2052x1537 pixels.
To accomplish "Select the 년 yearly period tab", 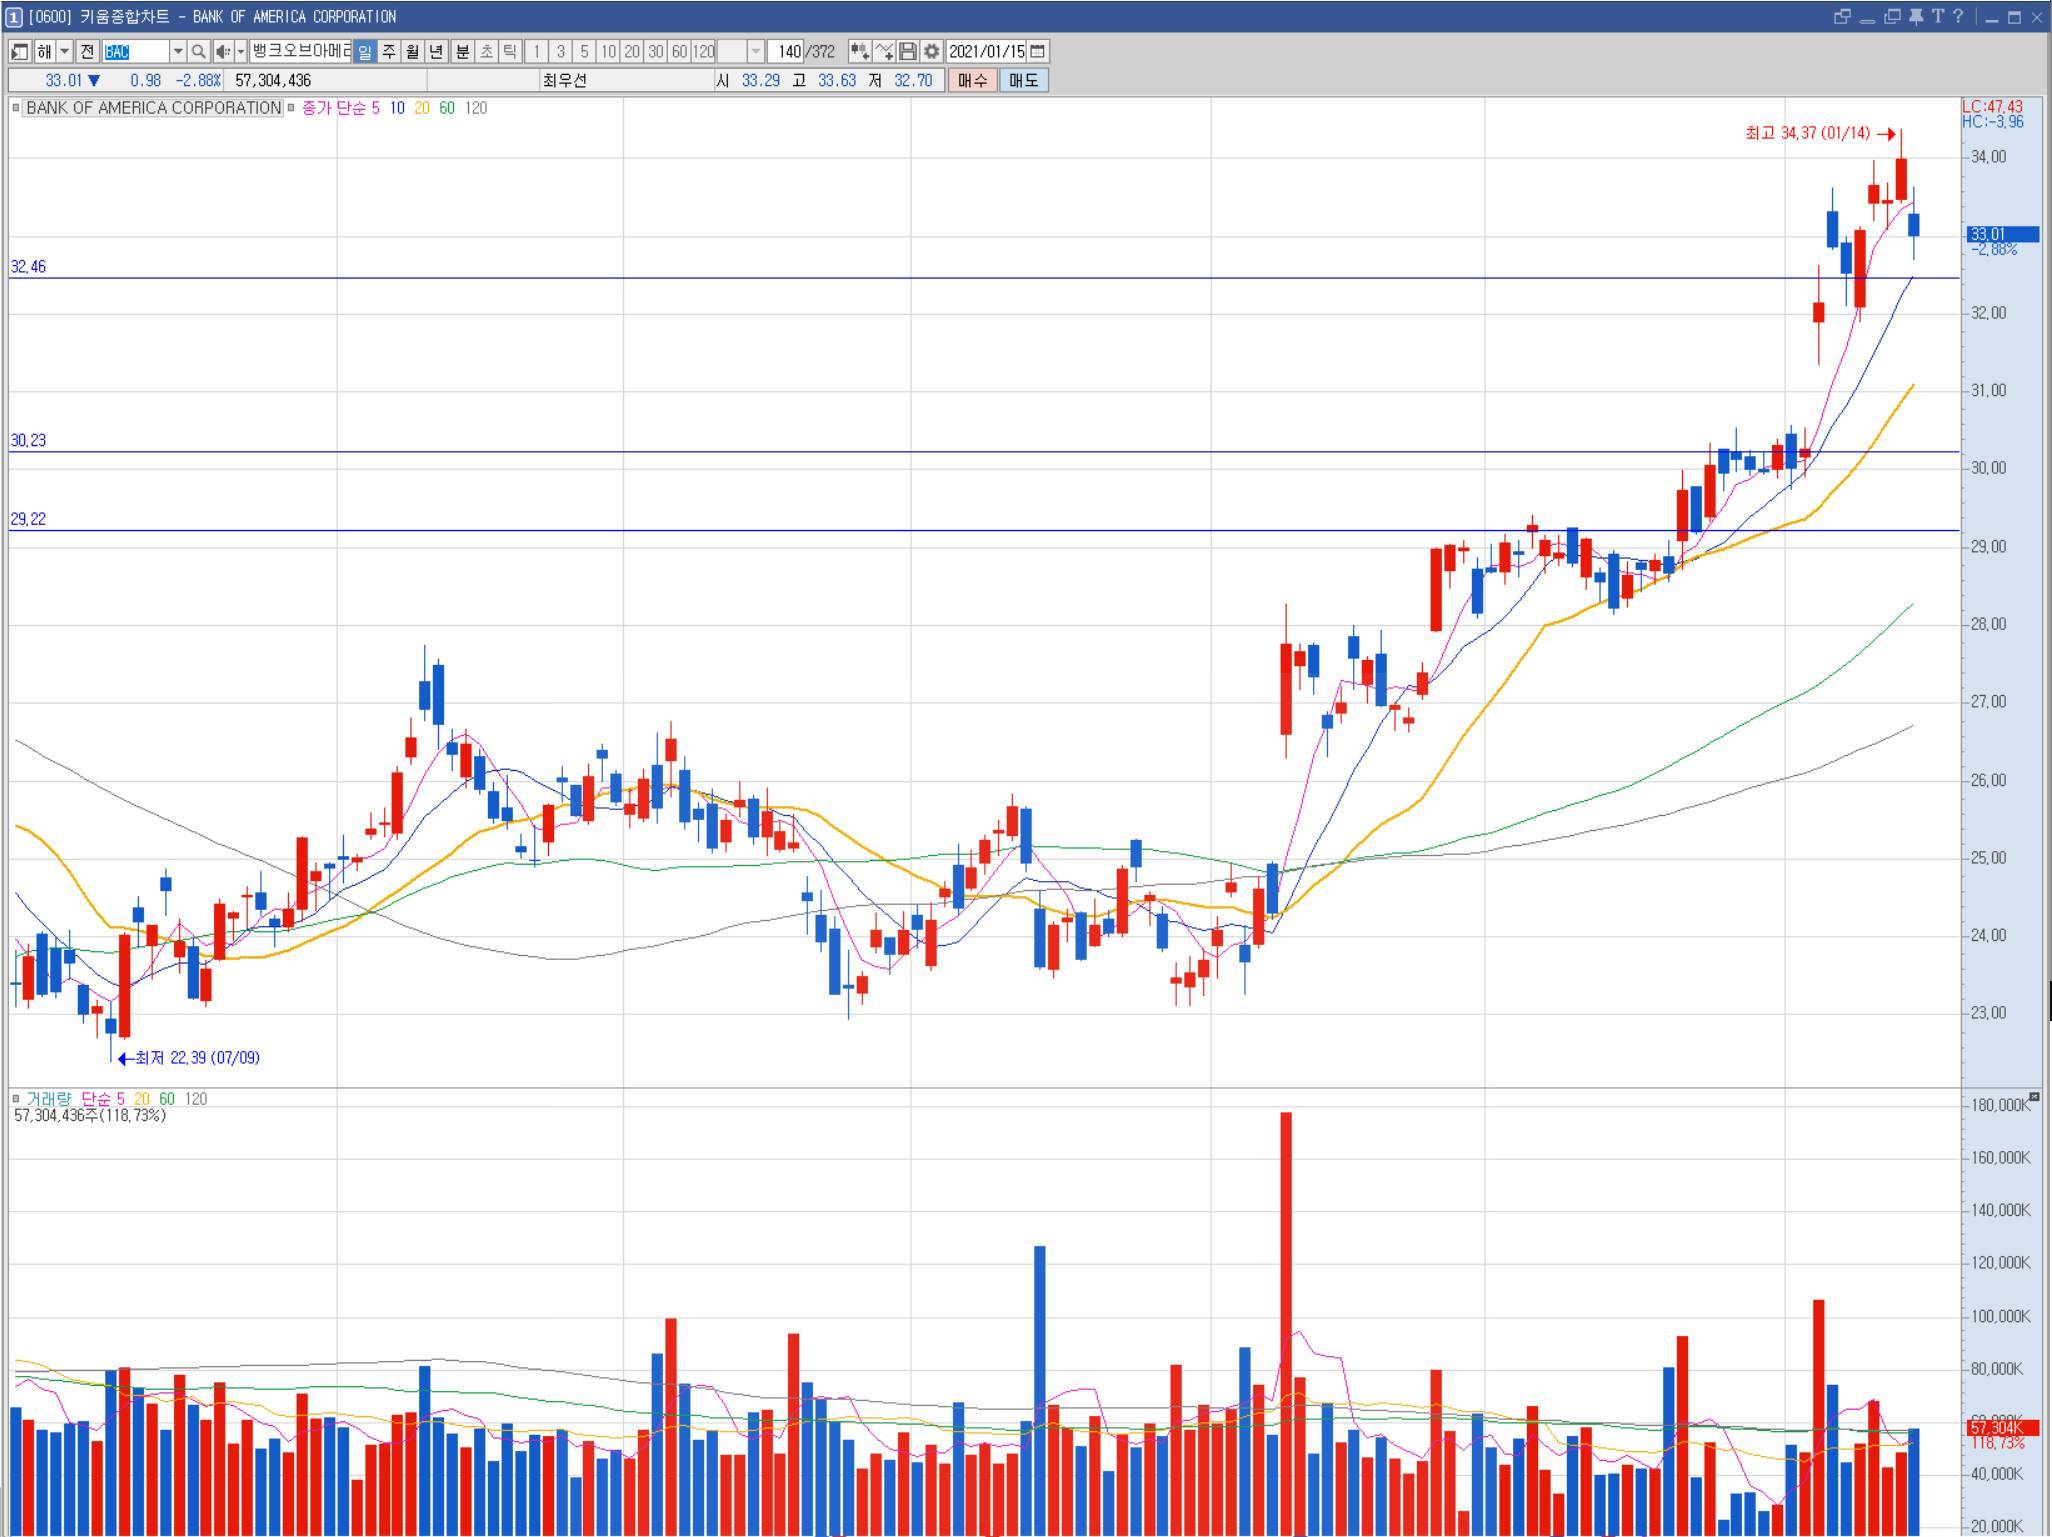I will [x=436, y=51].
